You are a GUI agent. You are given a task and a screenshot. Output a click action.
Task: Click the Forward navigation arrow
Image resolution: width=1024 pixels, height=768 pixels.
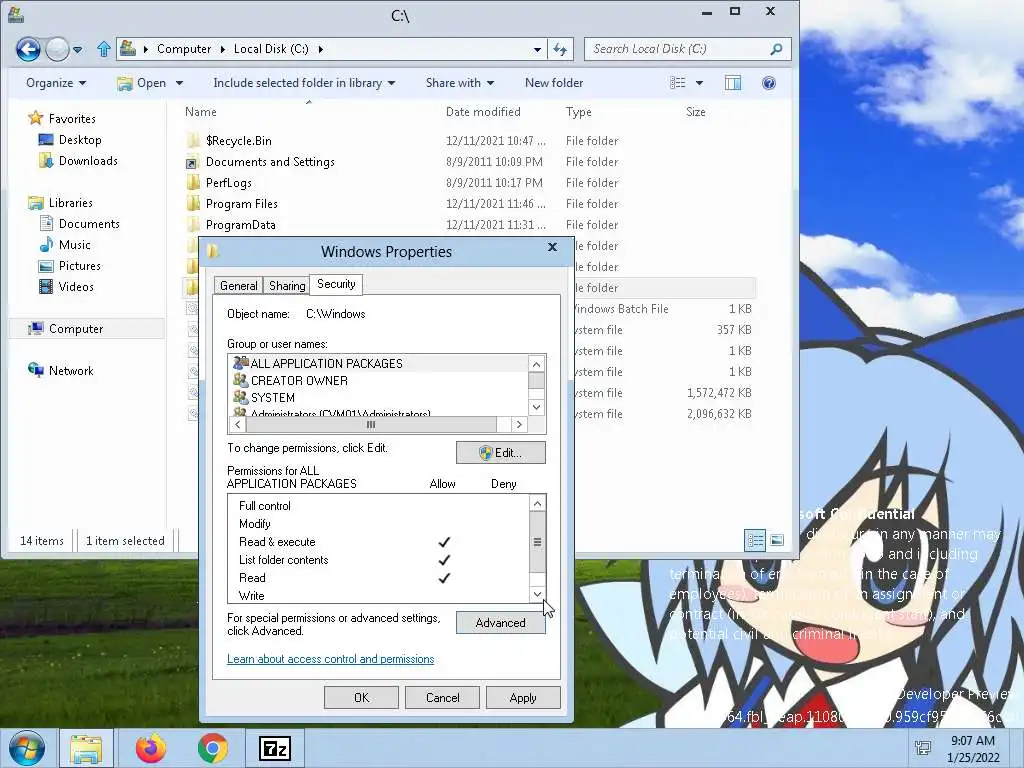[x=57, y=49]
